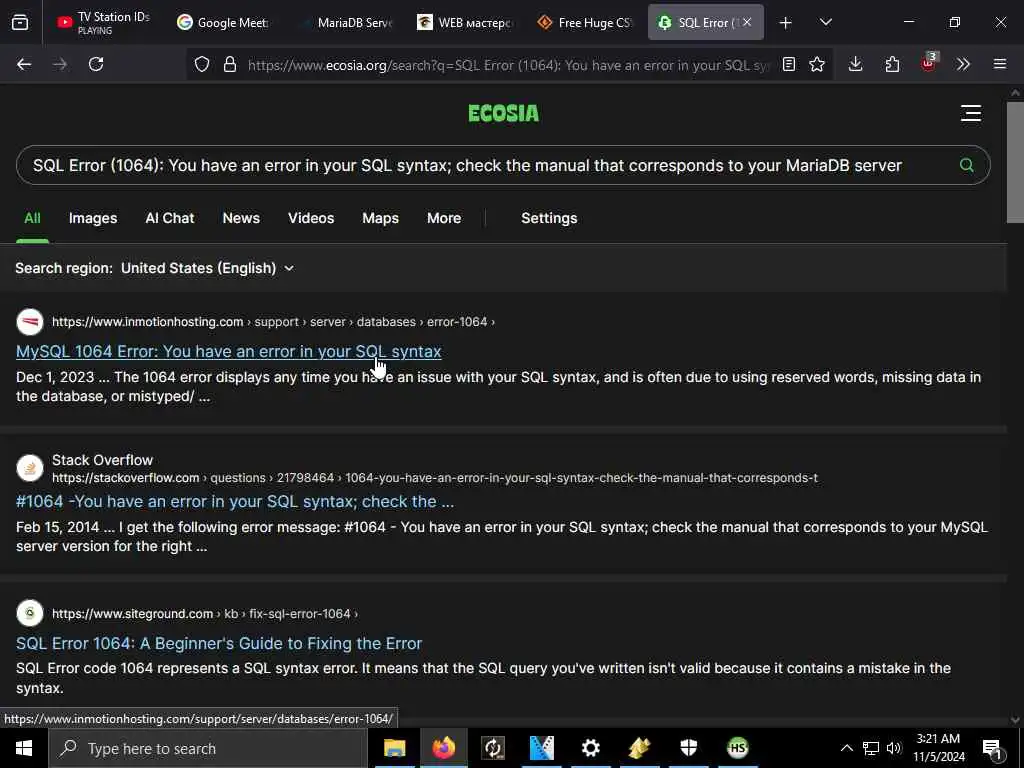Open the clock showing 3:21 AM

[938, 748]
